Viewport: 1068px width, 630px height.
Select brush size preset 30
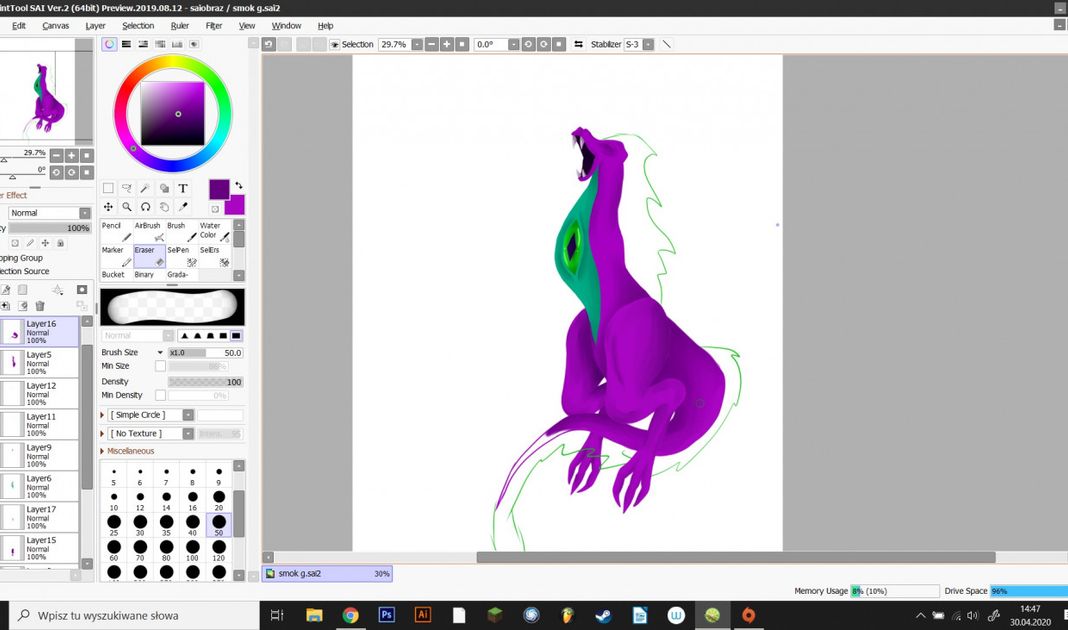pos(140,523)
